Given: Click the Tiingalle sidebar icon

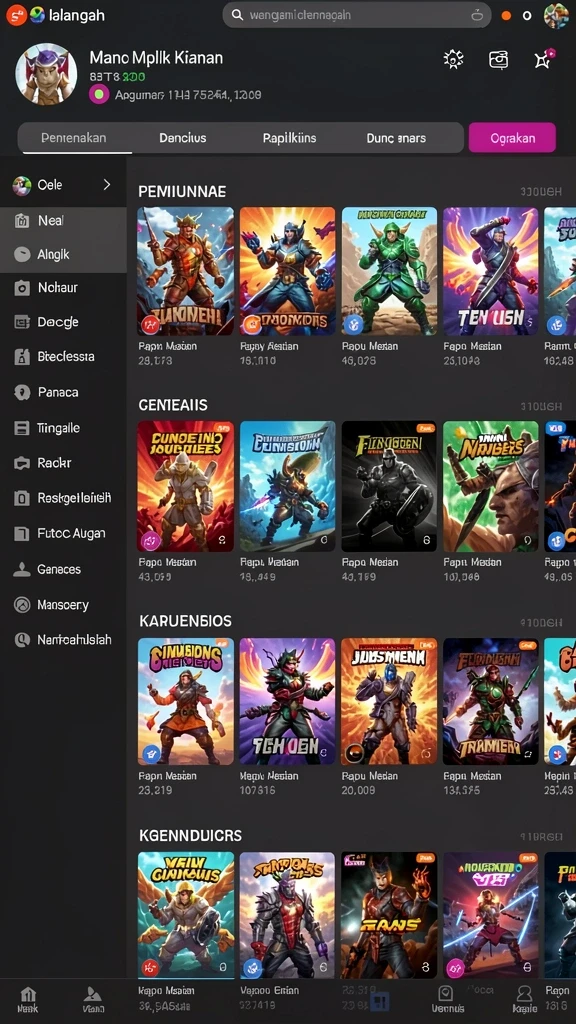Looking at the screenshot, I should [x=22, y=428].
